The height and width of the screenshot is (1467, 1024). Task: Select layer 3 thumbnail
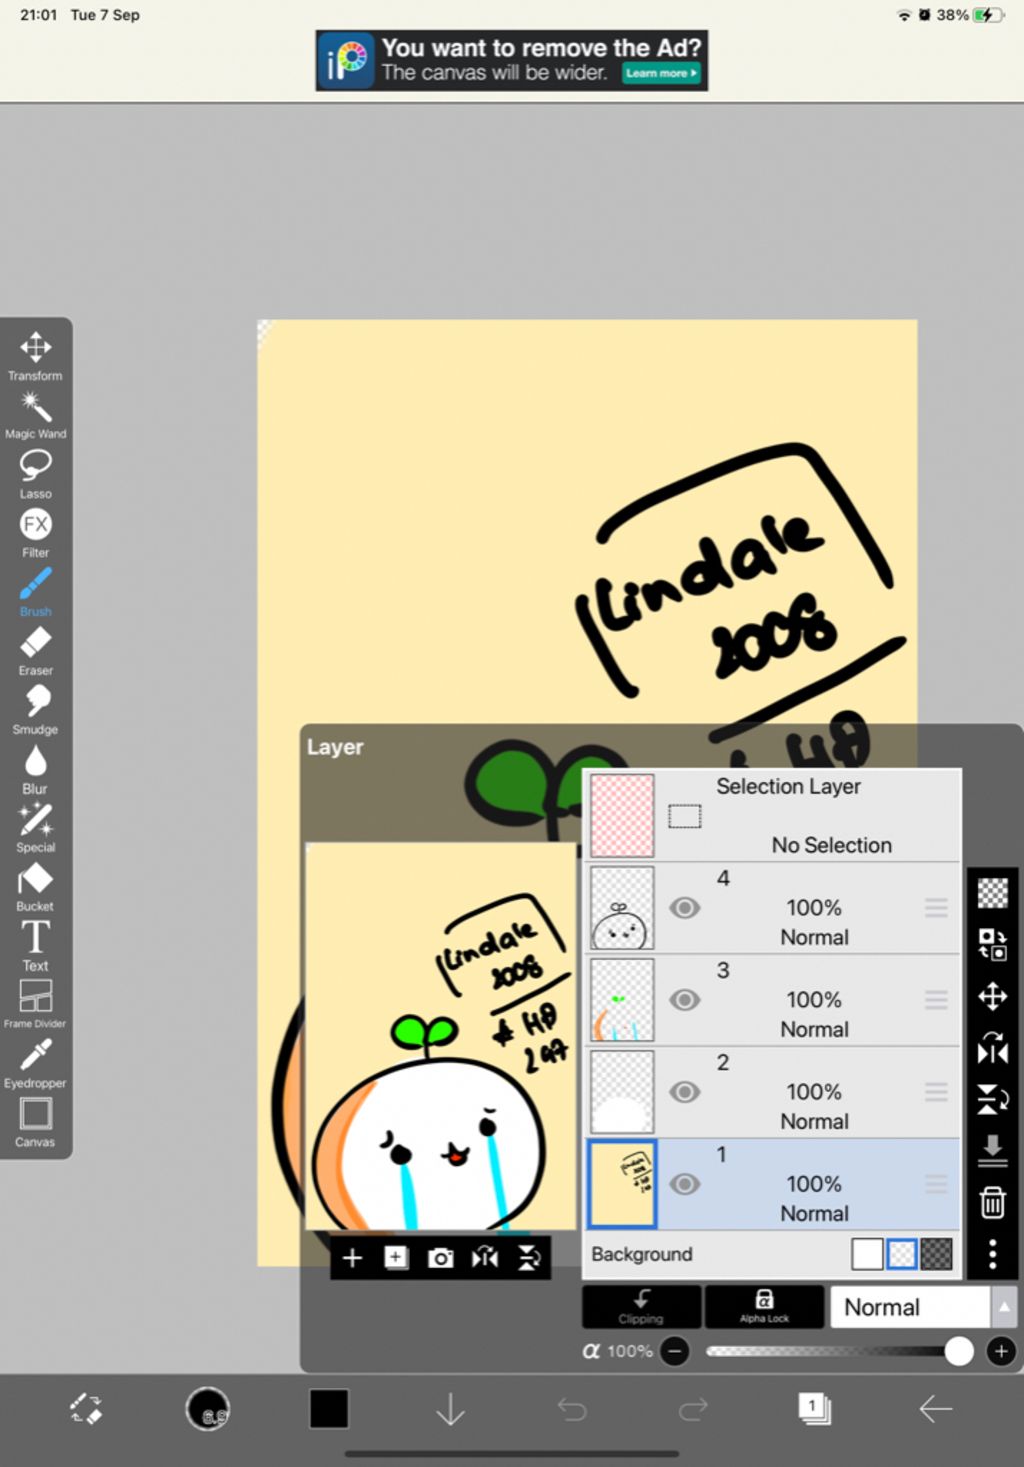(x=622, y=1000)
